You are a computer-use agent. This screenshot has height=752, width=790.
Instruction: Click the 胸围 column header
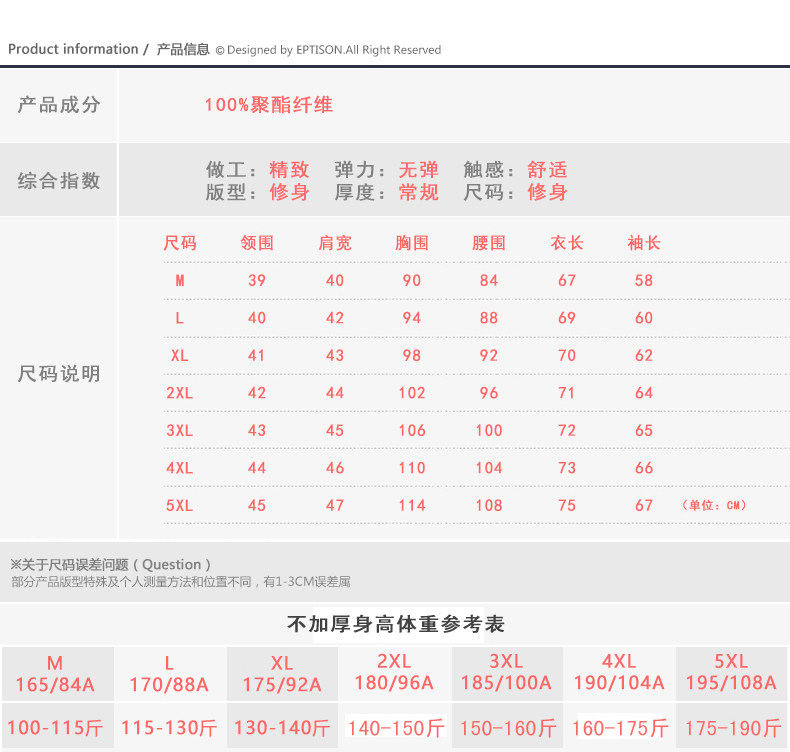(x=412, y=243)
